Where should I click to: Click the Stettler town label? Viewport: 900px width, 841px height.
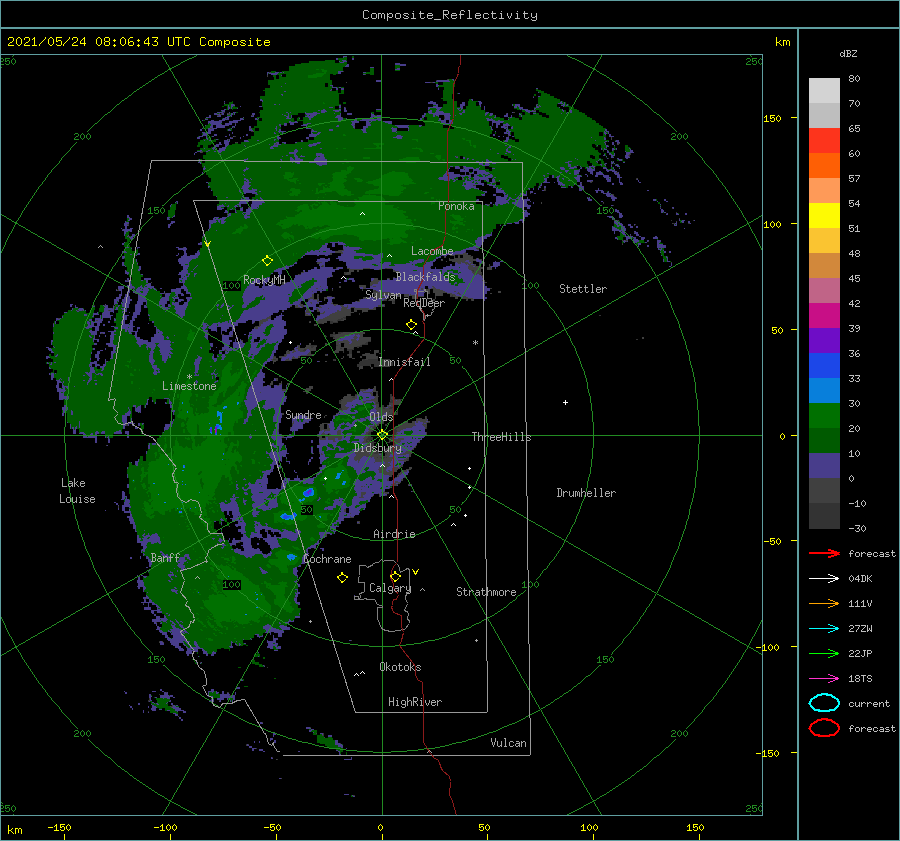(583, 289)
